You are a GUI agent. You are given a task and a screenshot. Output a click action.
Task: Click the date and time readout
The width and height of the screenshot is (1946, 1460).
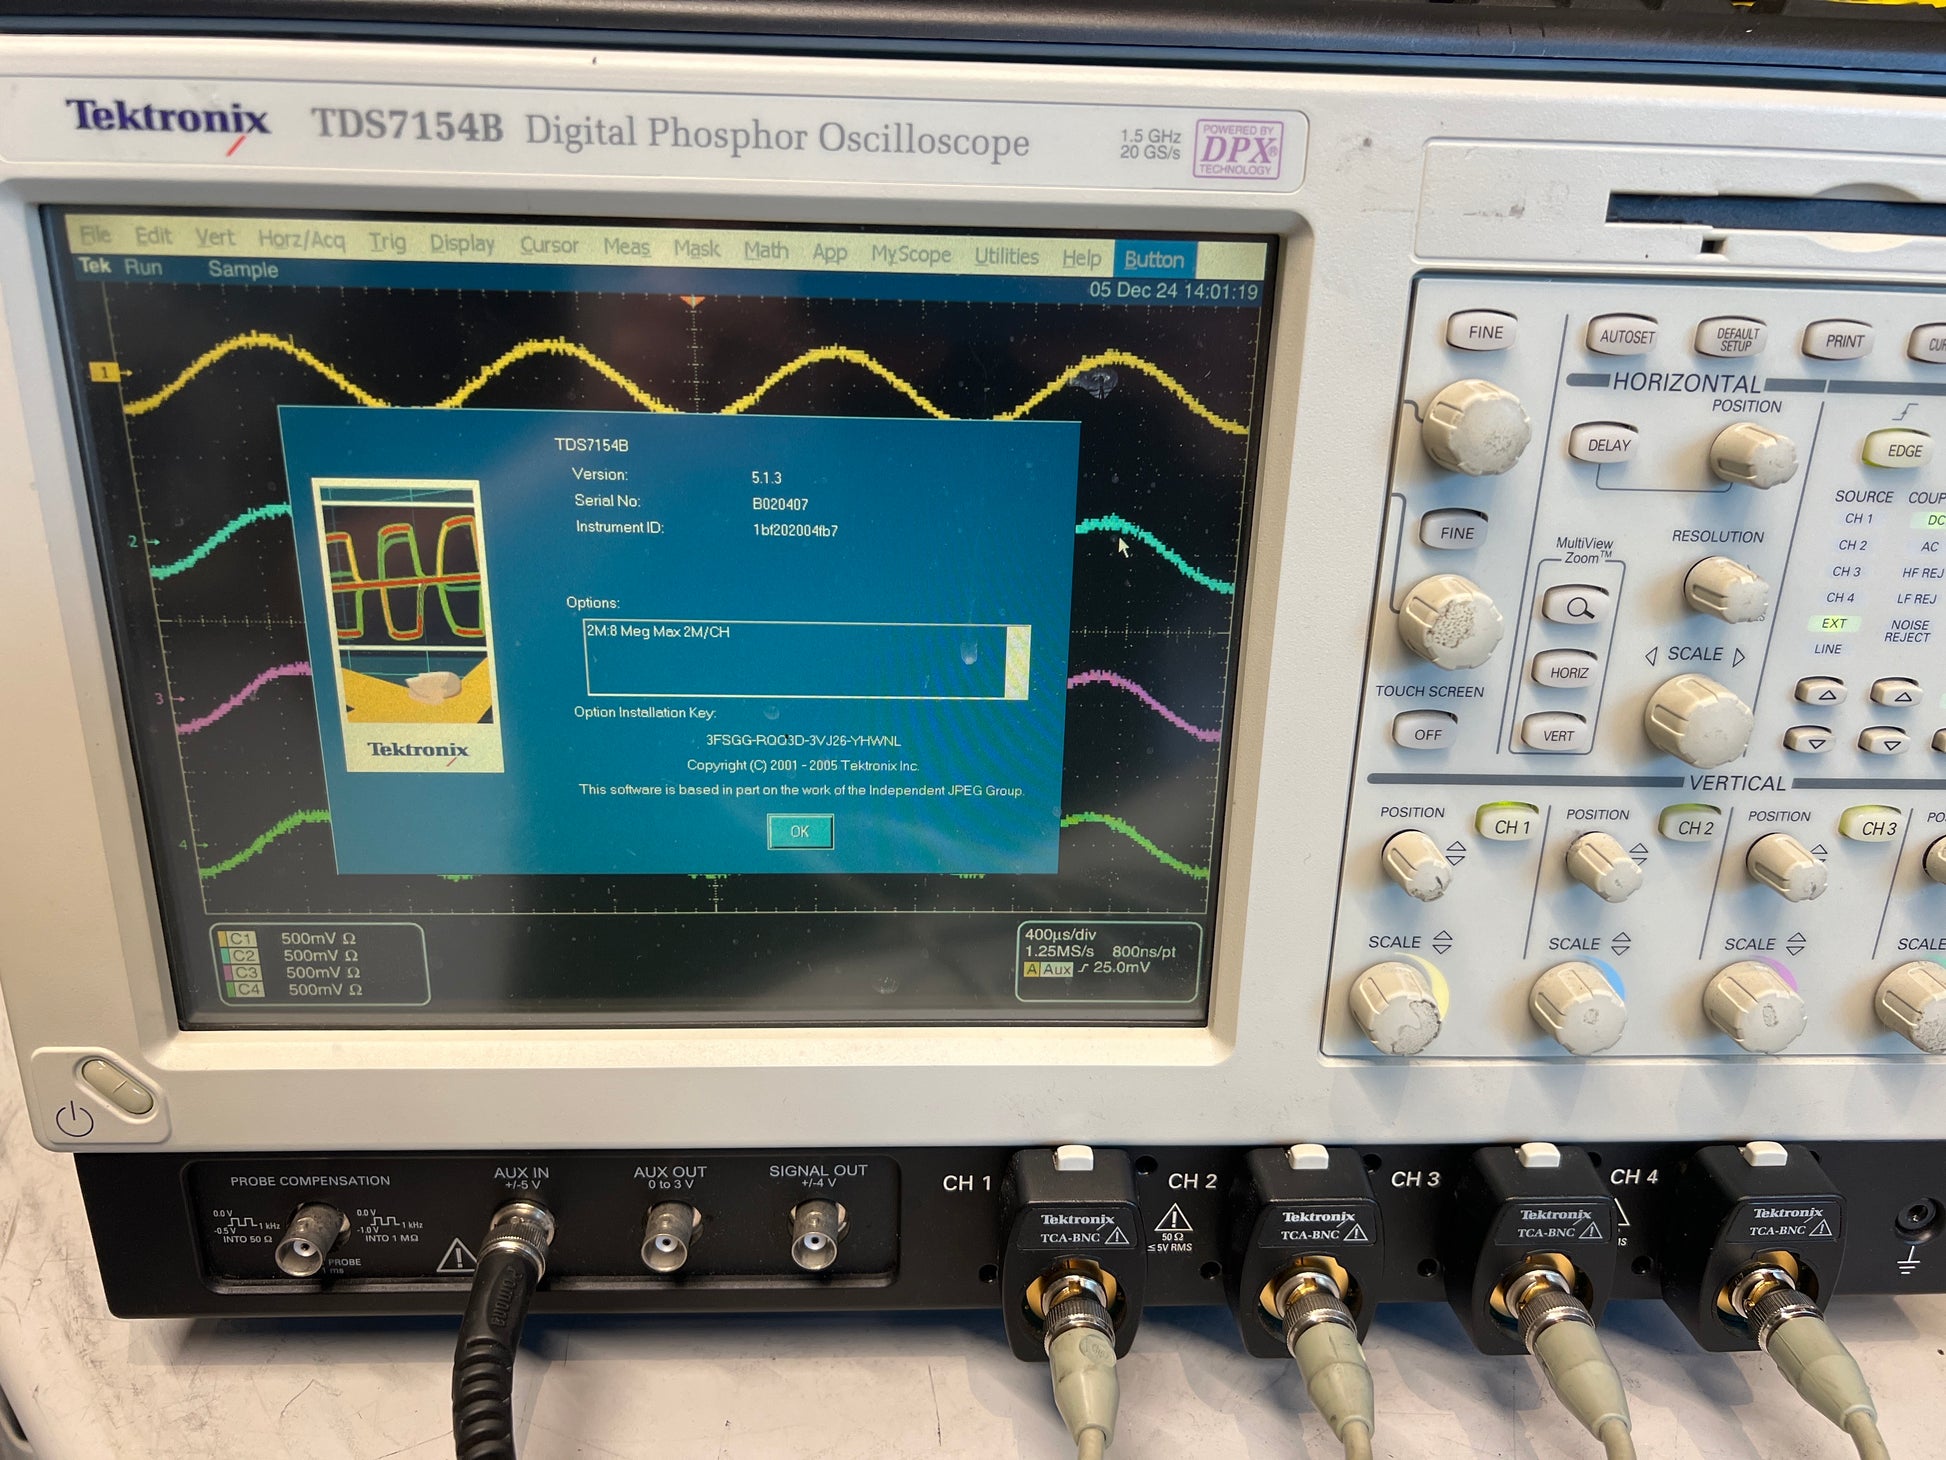(1173, 291)
